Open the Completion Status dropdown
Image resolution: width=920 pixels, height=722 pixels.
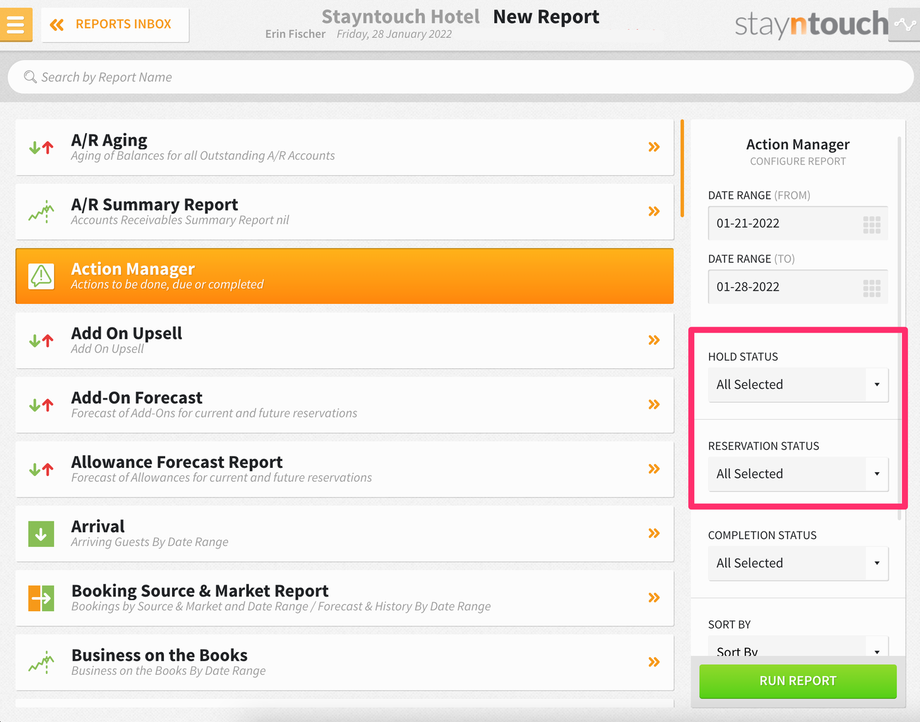tap(798, 563)
